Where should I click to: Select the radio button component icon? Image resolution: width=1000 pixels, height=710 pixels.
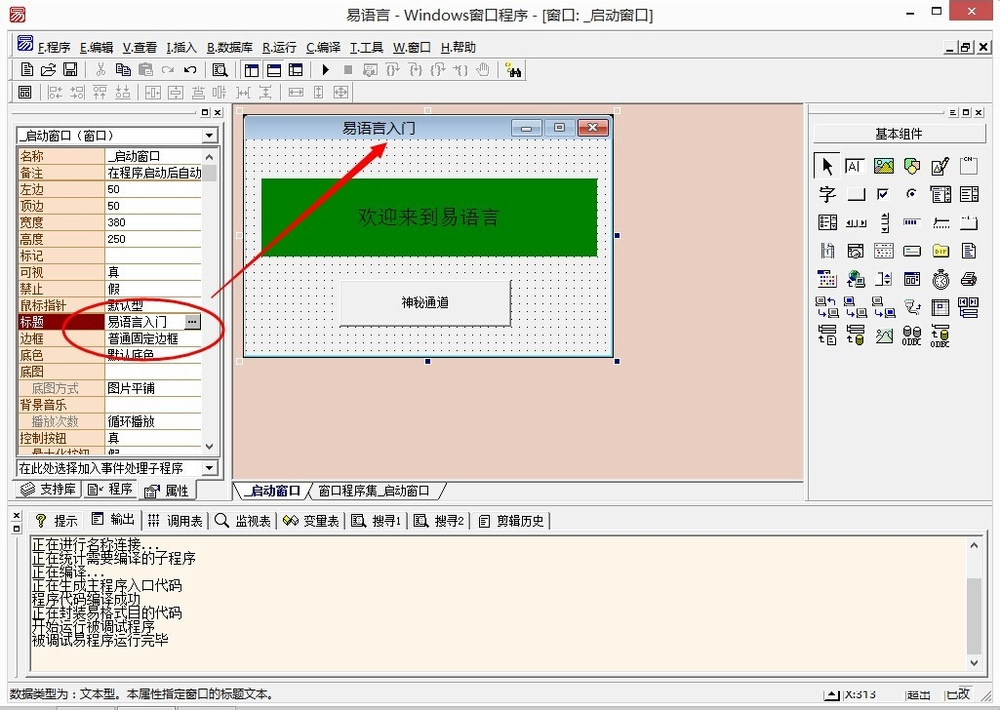point(912,194)
